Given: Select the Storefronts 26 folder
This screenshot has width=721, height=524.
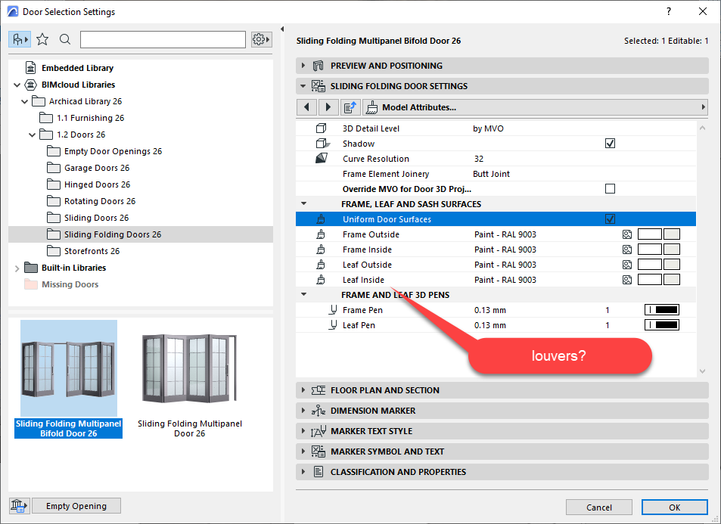Looking at the screenshot, I should point(92,251).
